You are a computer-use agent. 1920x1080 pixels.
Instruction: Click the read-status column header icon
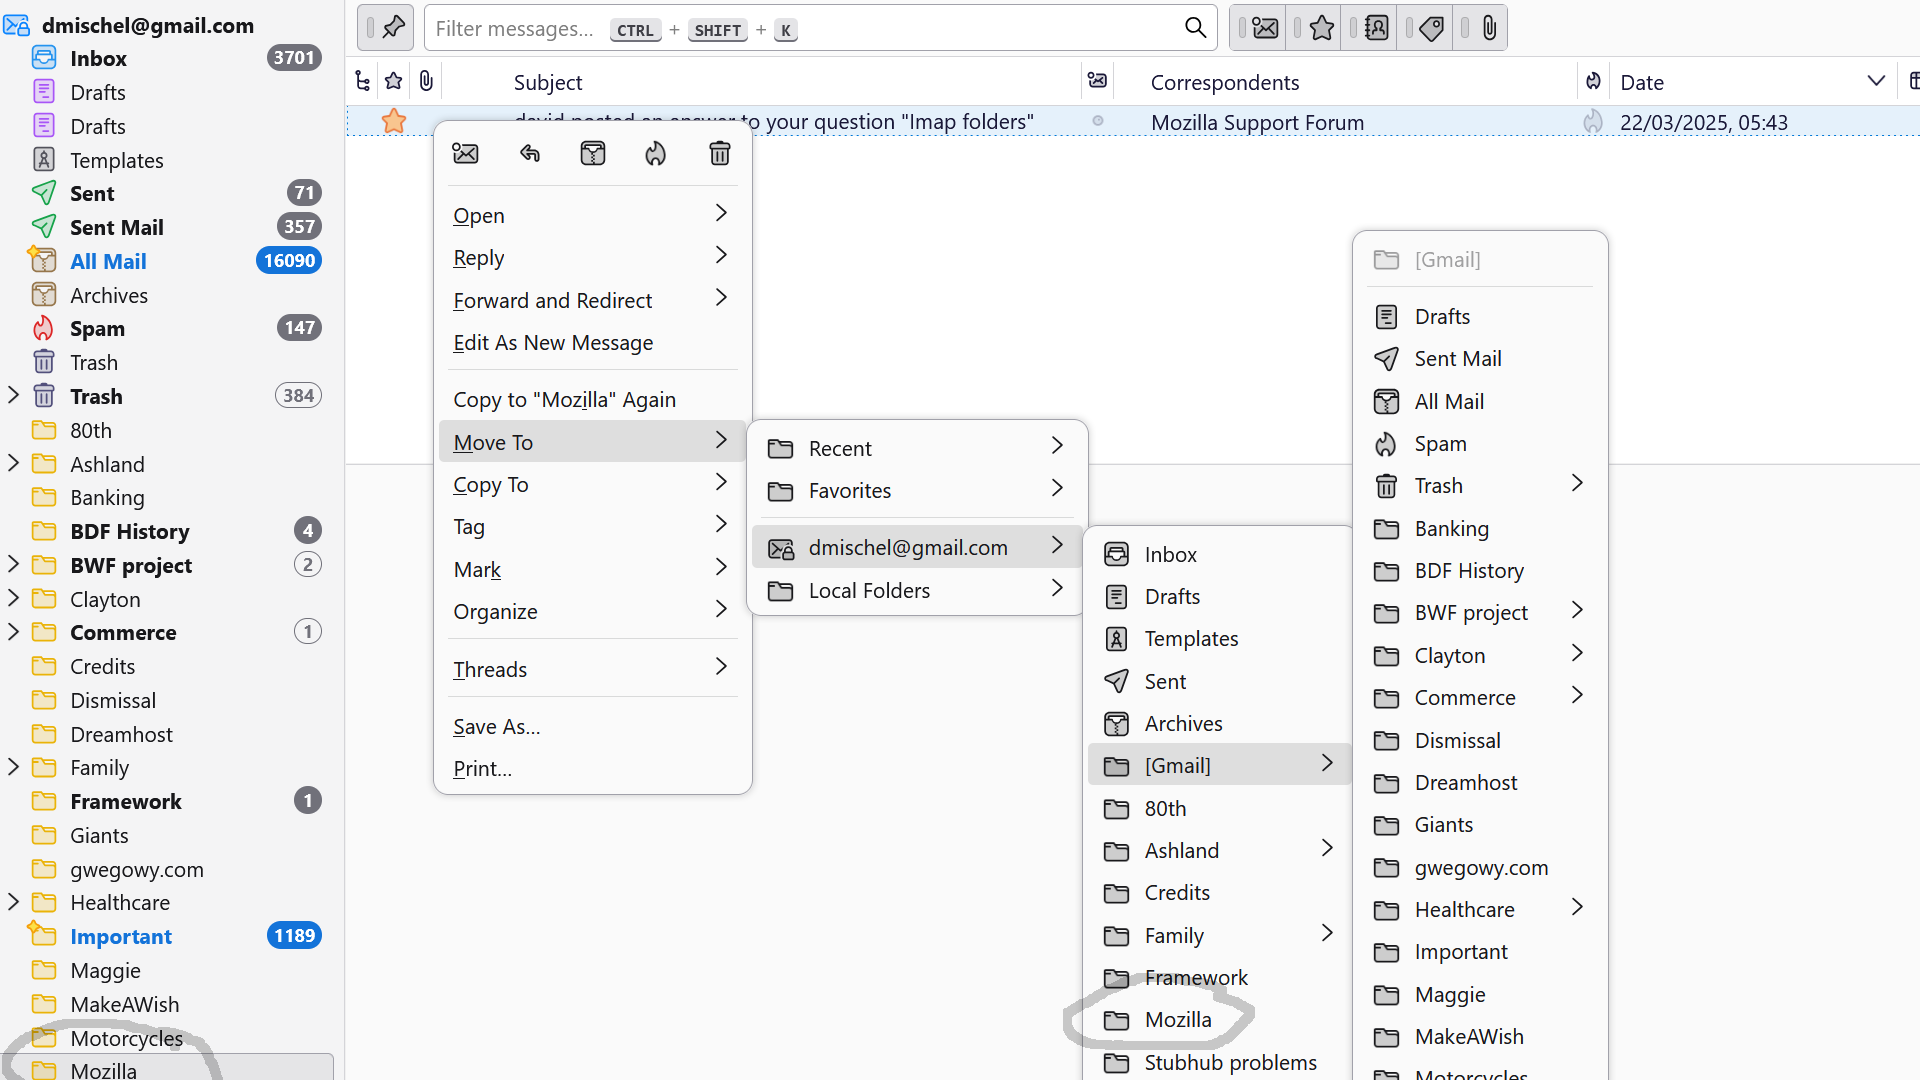tap(1097, 81)
